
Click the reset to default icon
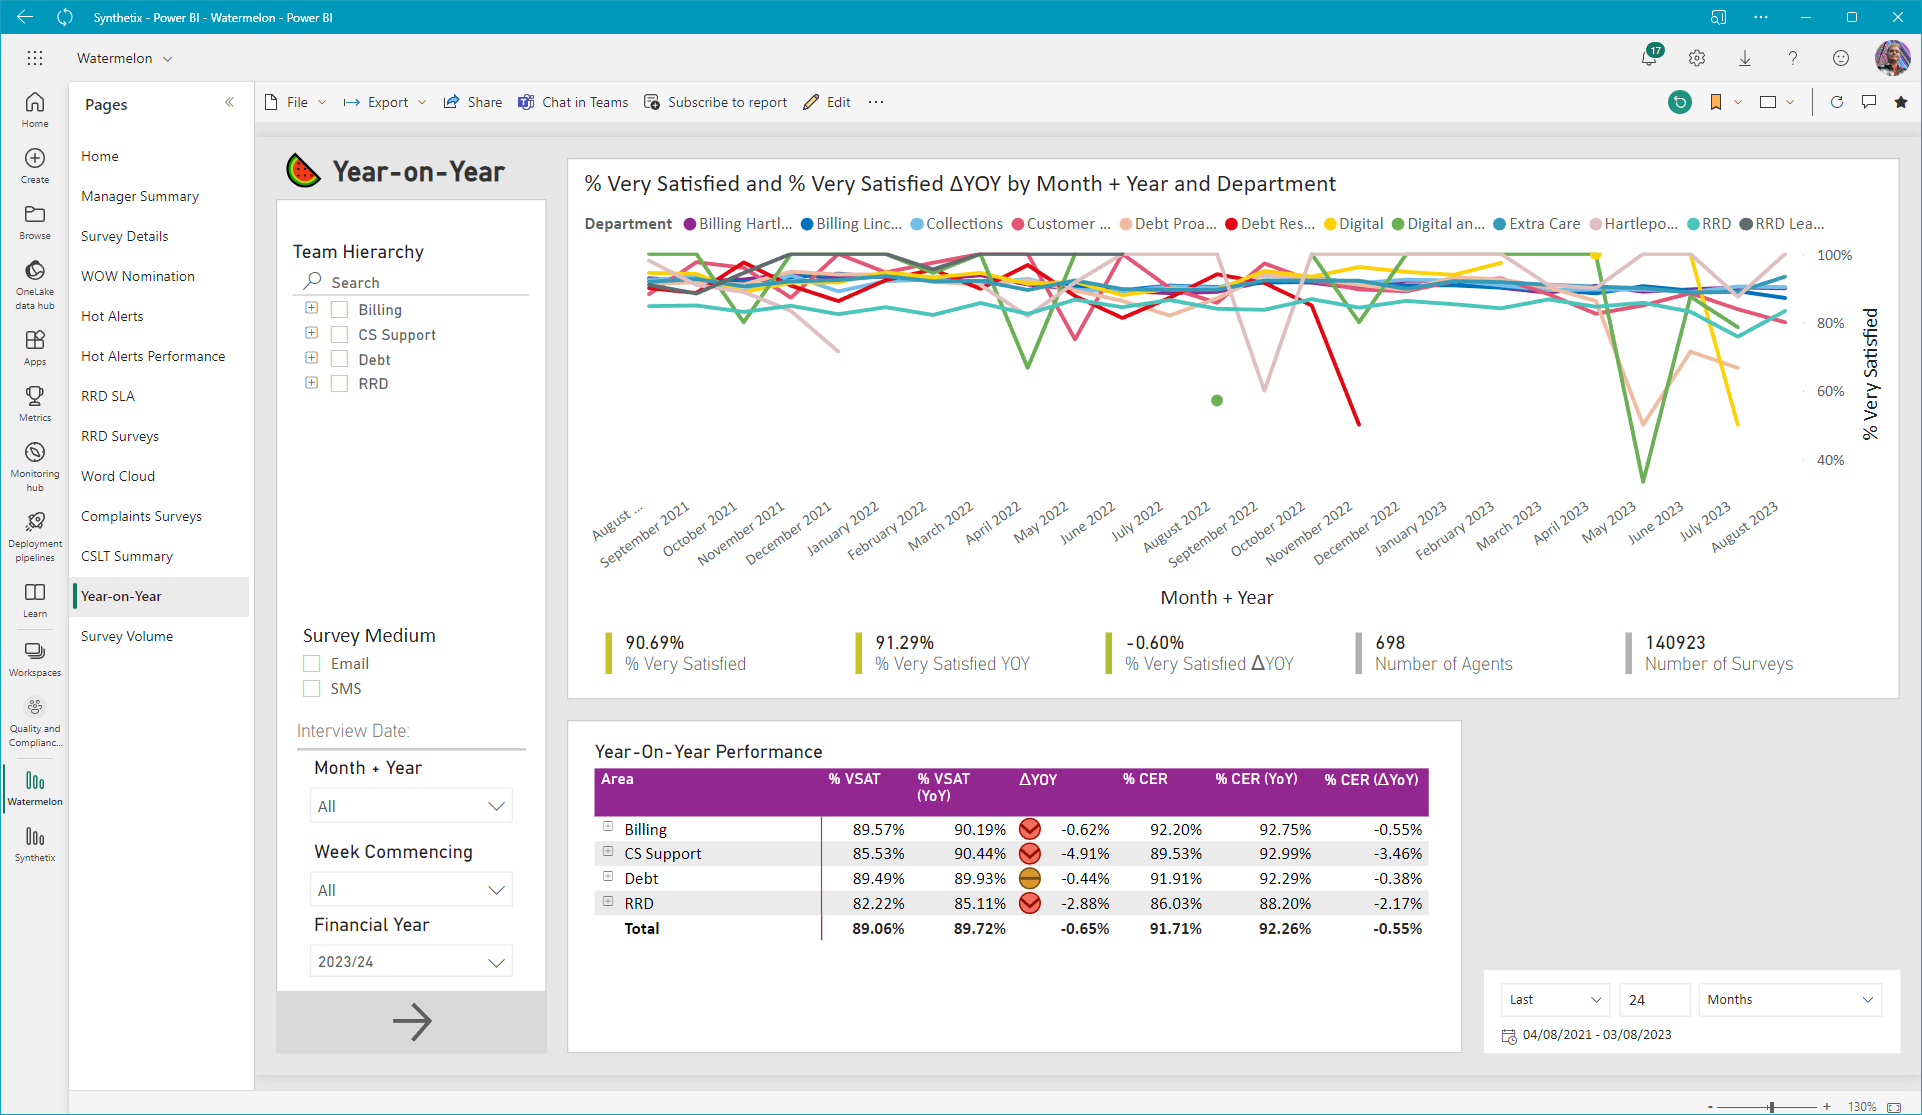point(1680,102)
